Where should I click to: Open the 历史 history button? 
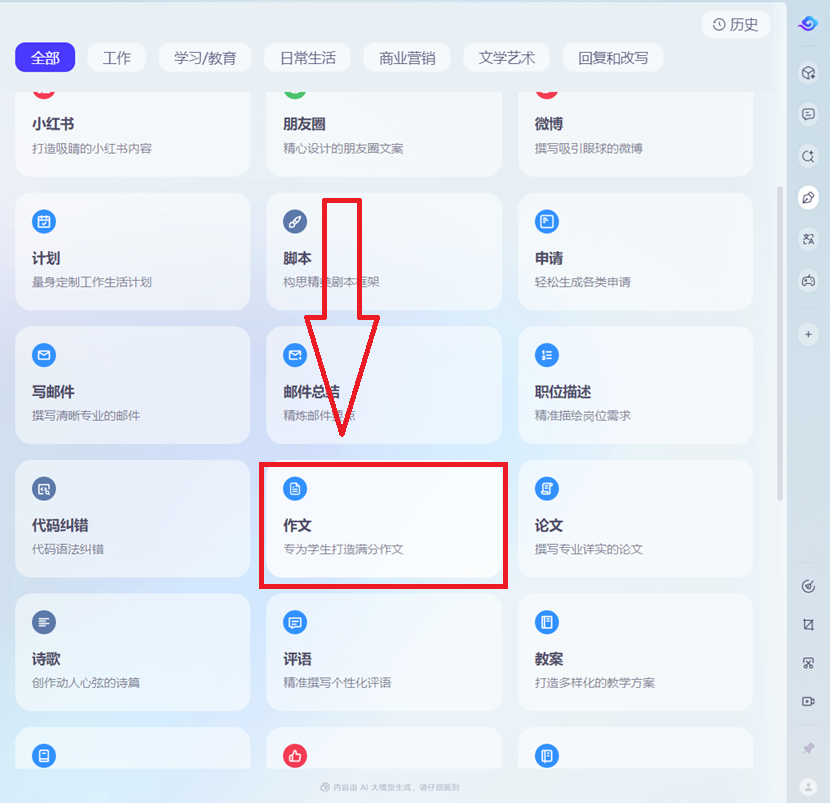[736, 24]
